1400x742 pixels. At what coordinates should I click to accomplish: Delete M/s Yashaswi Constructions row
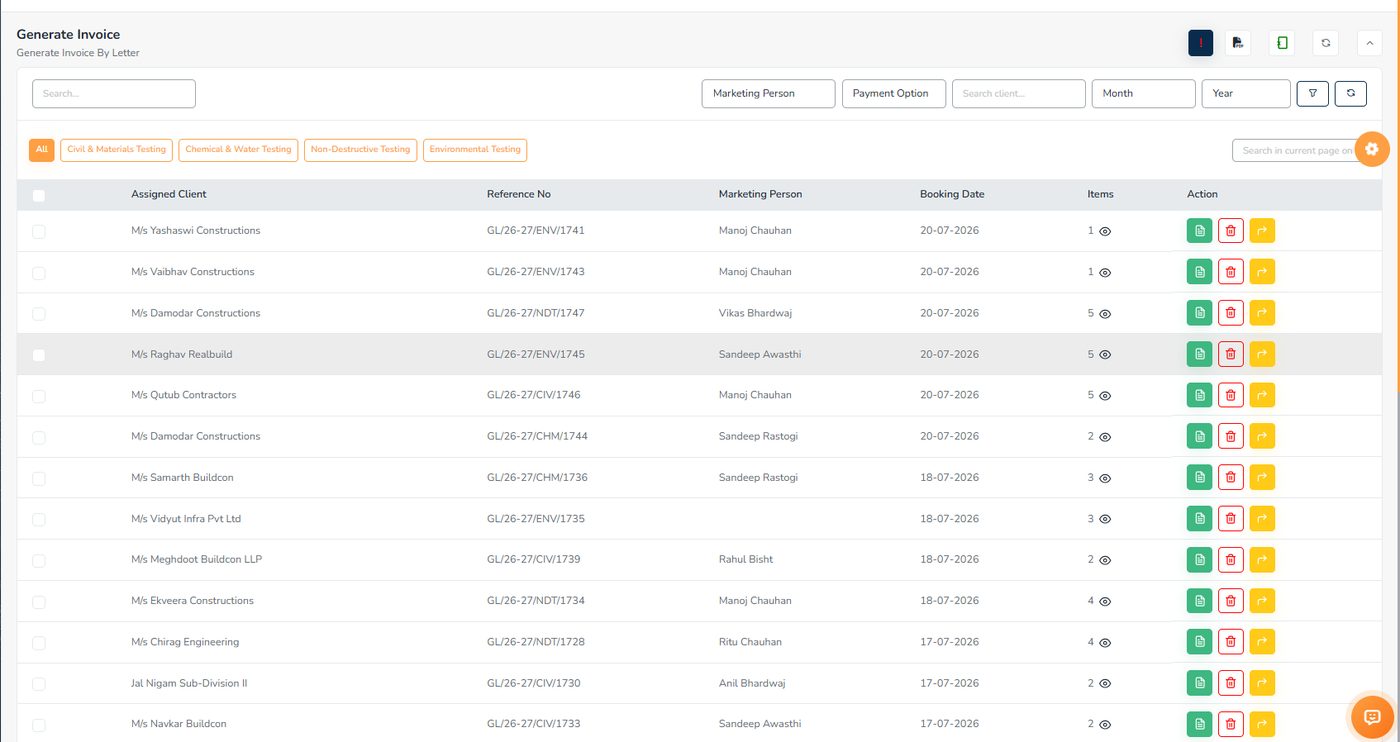click(x=1231, y=231)
